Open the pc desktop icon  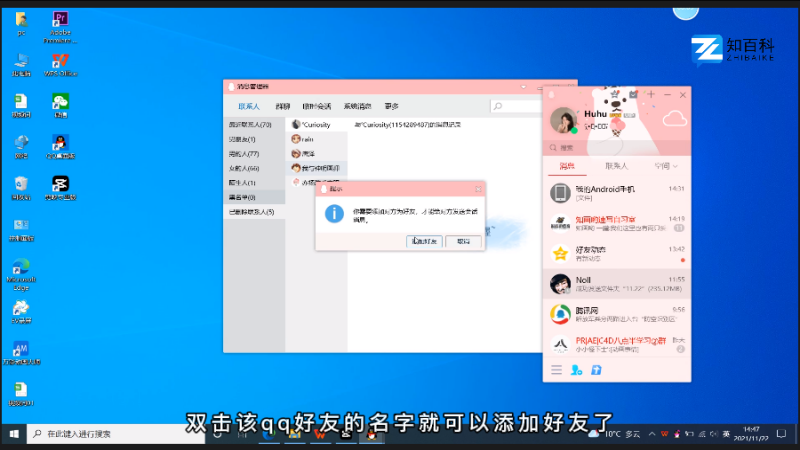coord(21,23)
